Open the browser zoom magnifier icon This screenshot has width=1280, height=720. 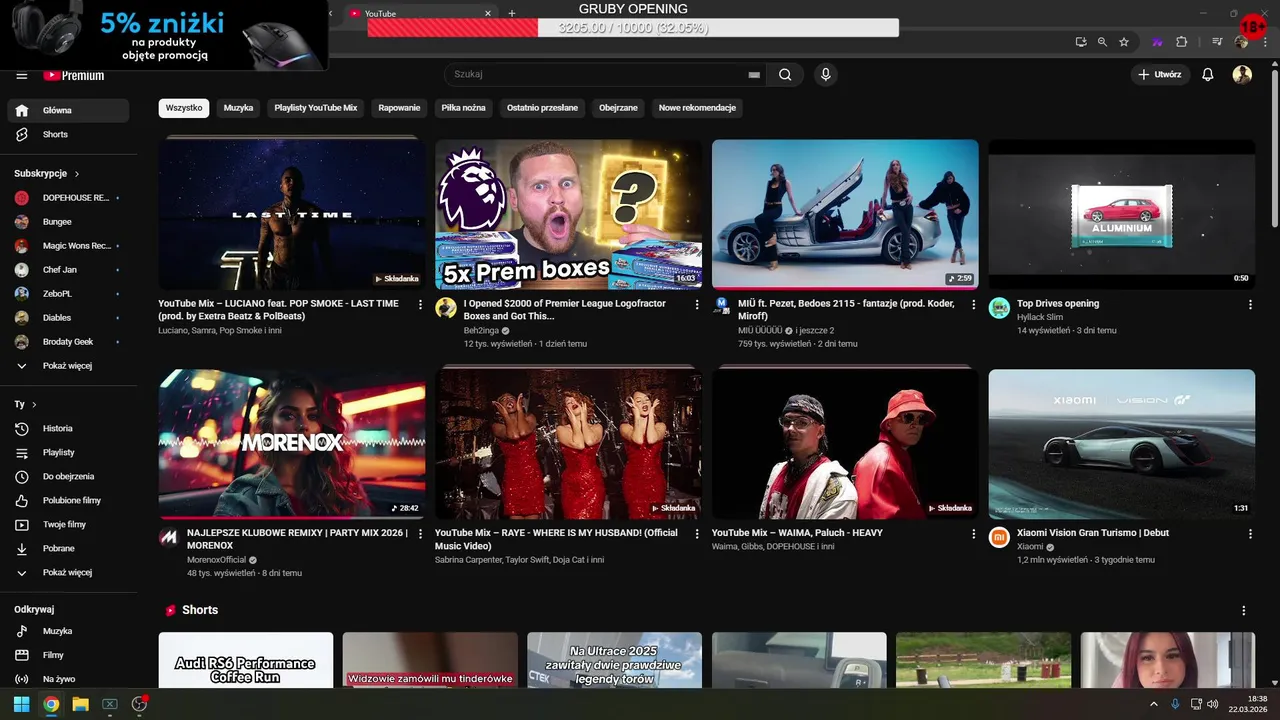point(1102,42)
